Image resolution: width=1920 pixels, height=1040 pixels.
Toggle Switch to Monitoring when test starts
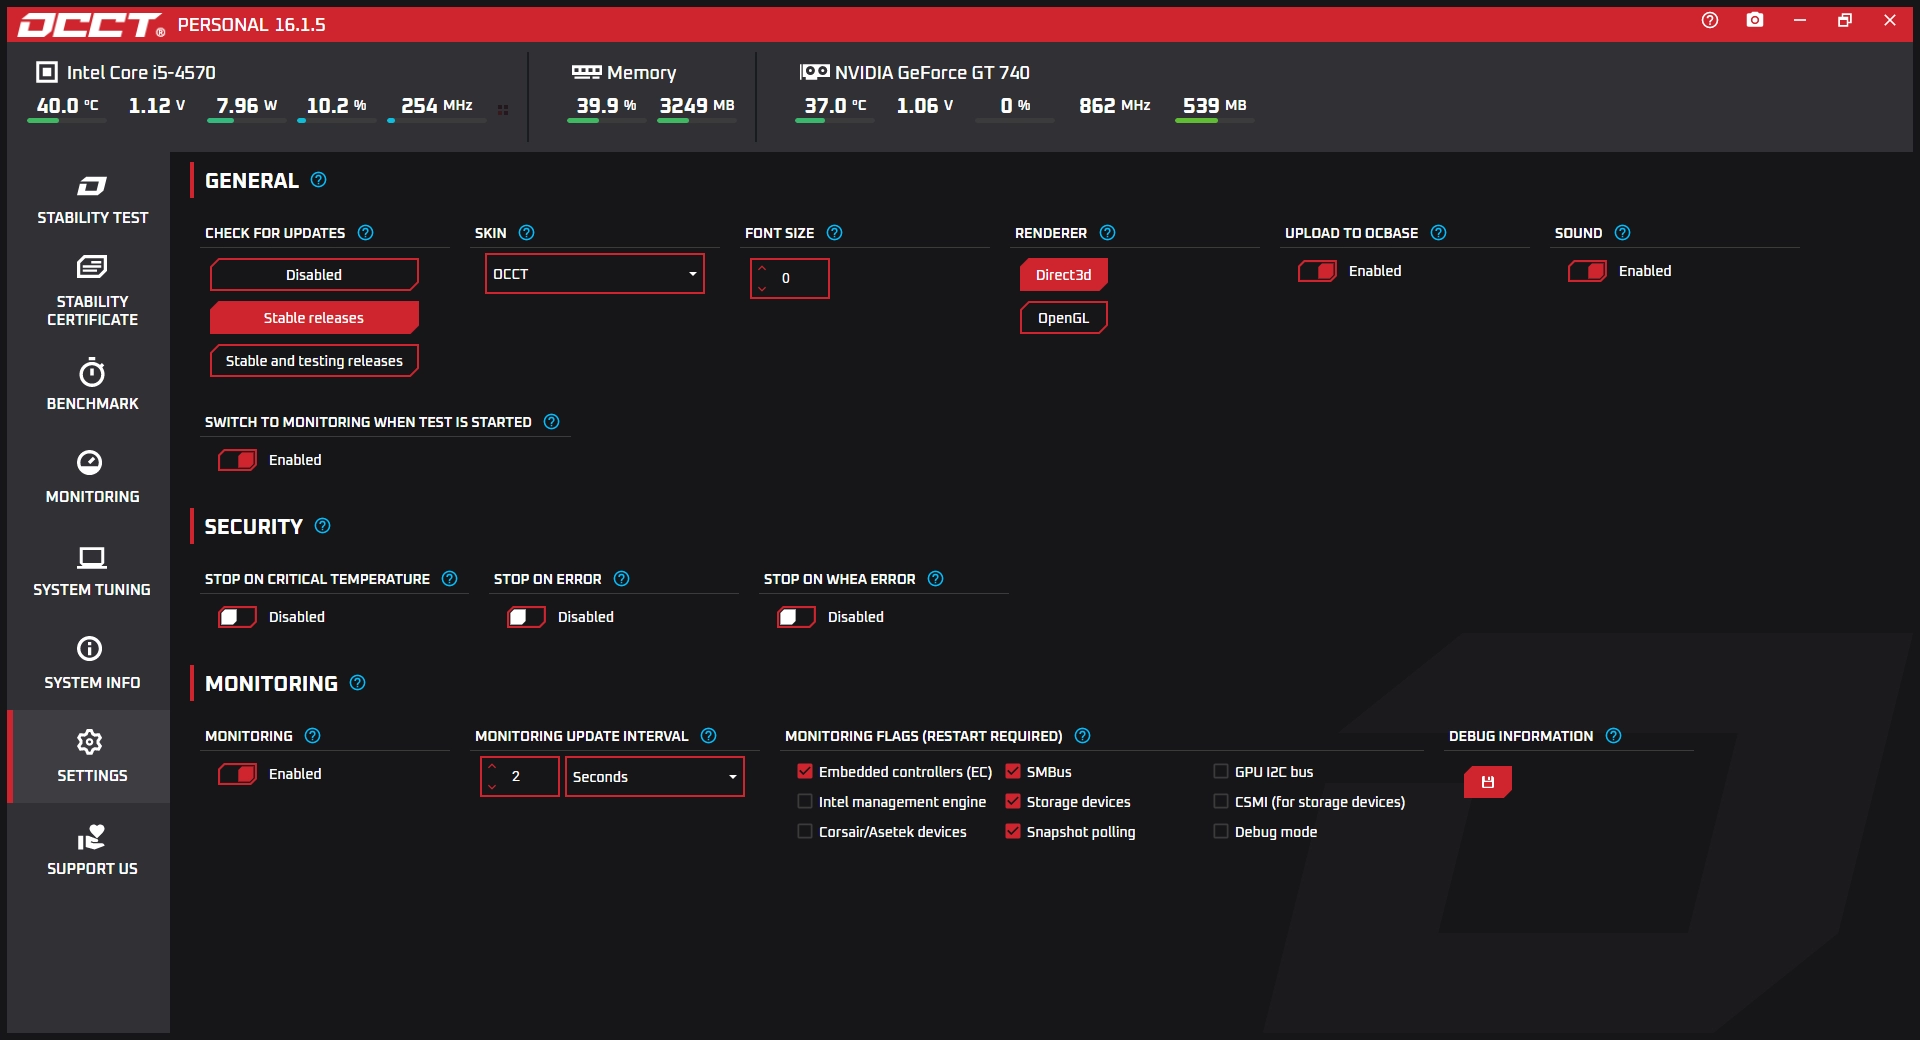(x=237, y=460)
